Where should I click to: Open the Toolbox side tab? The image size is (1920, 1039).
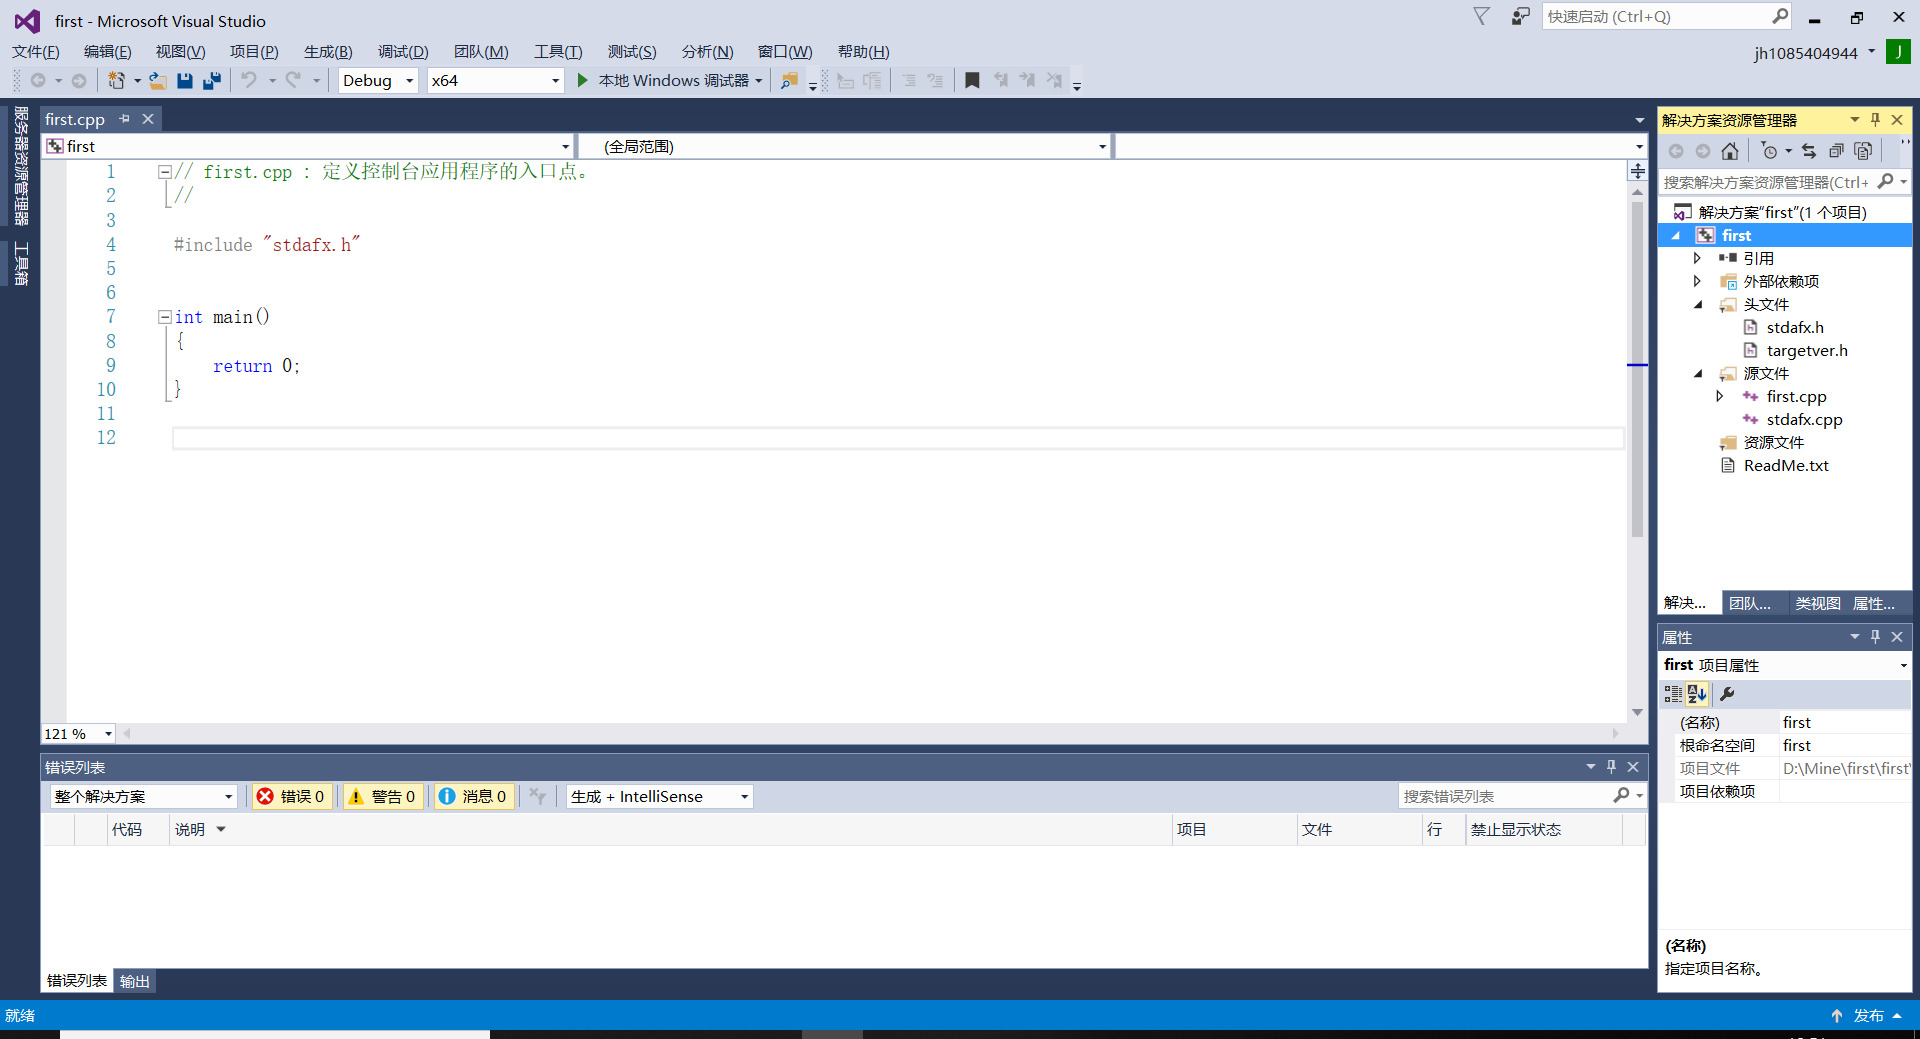20,263
